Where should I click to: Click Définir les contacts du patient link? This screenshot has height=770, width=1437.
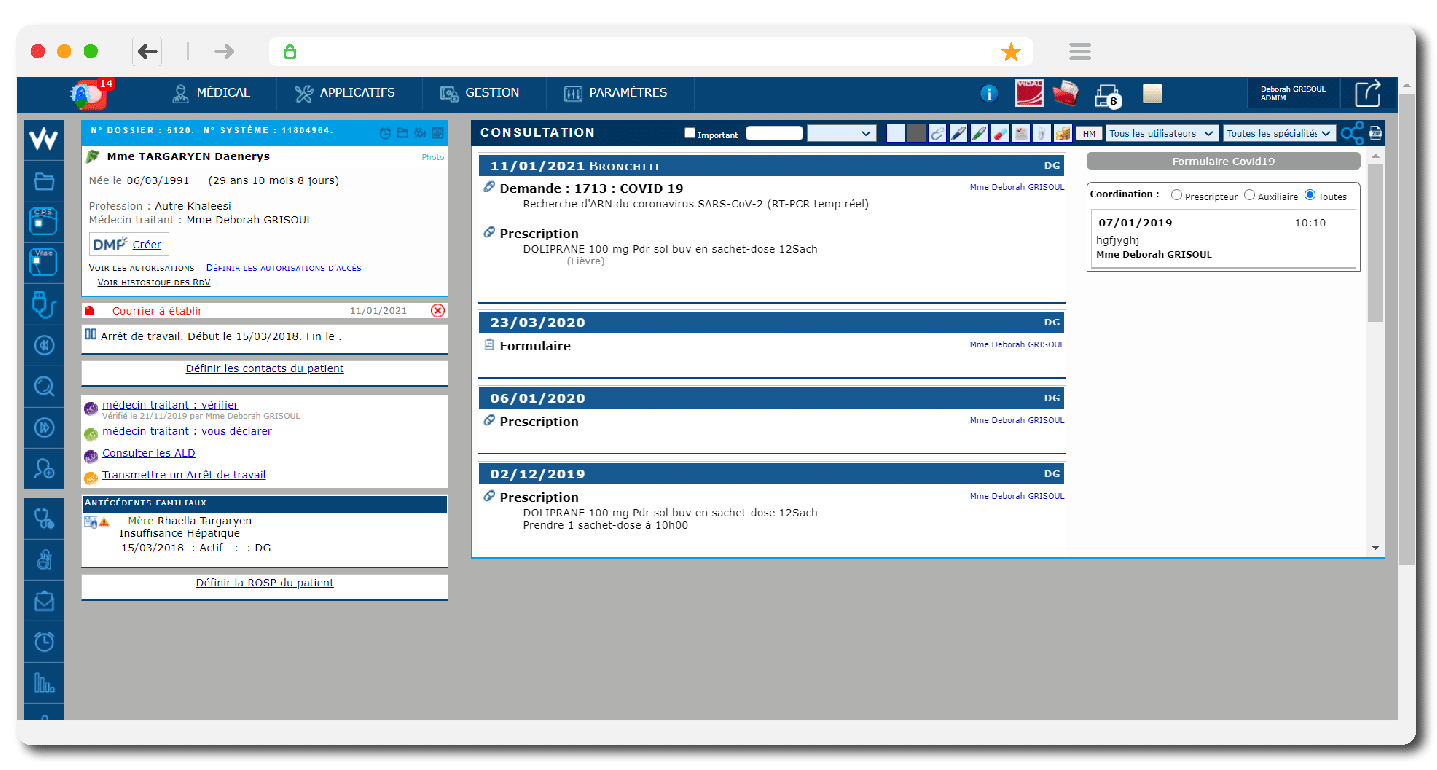click(264, 368)
